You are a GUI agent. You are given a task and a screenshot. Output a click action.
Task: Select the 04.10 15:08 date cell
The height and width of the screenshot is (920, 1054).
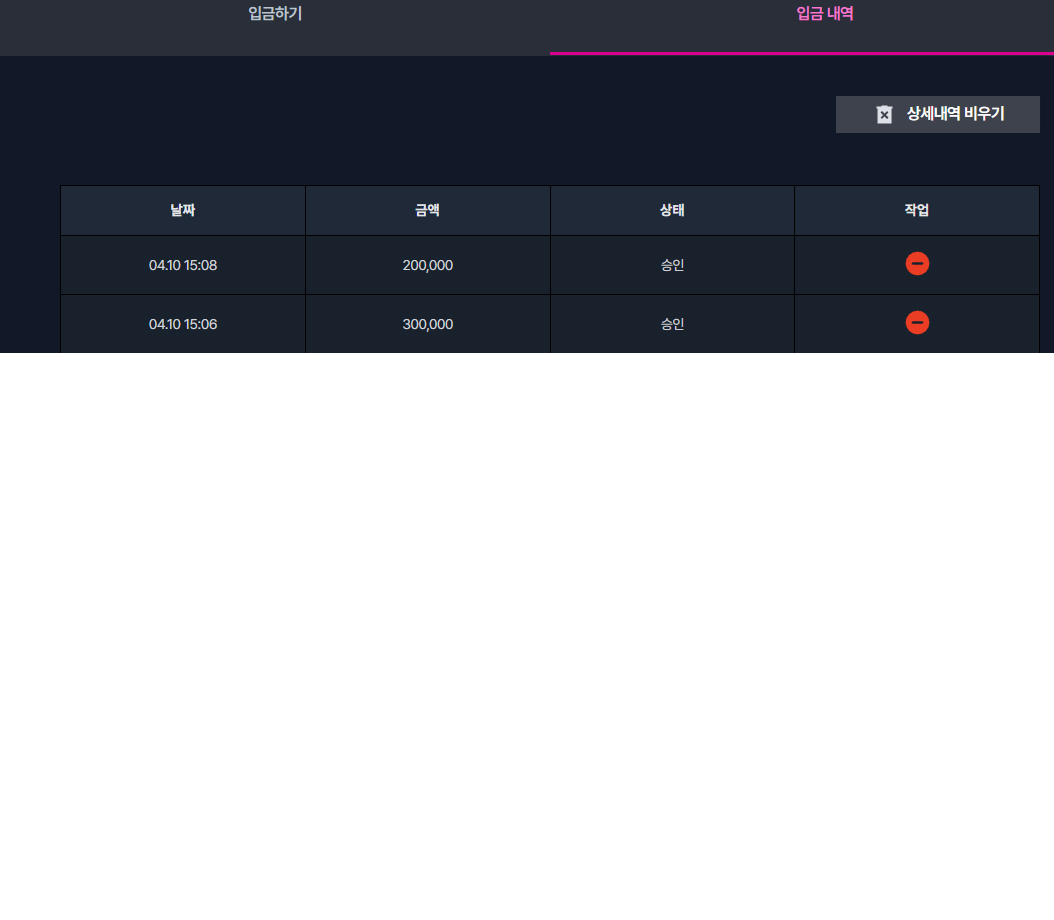coord(183,265)
